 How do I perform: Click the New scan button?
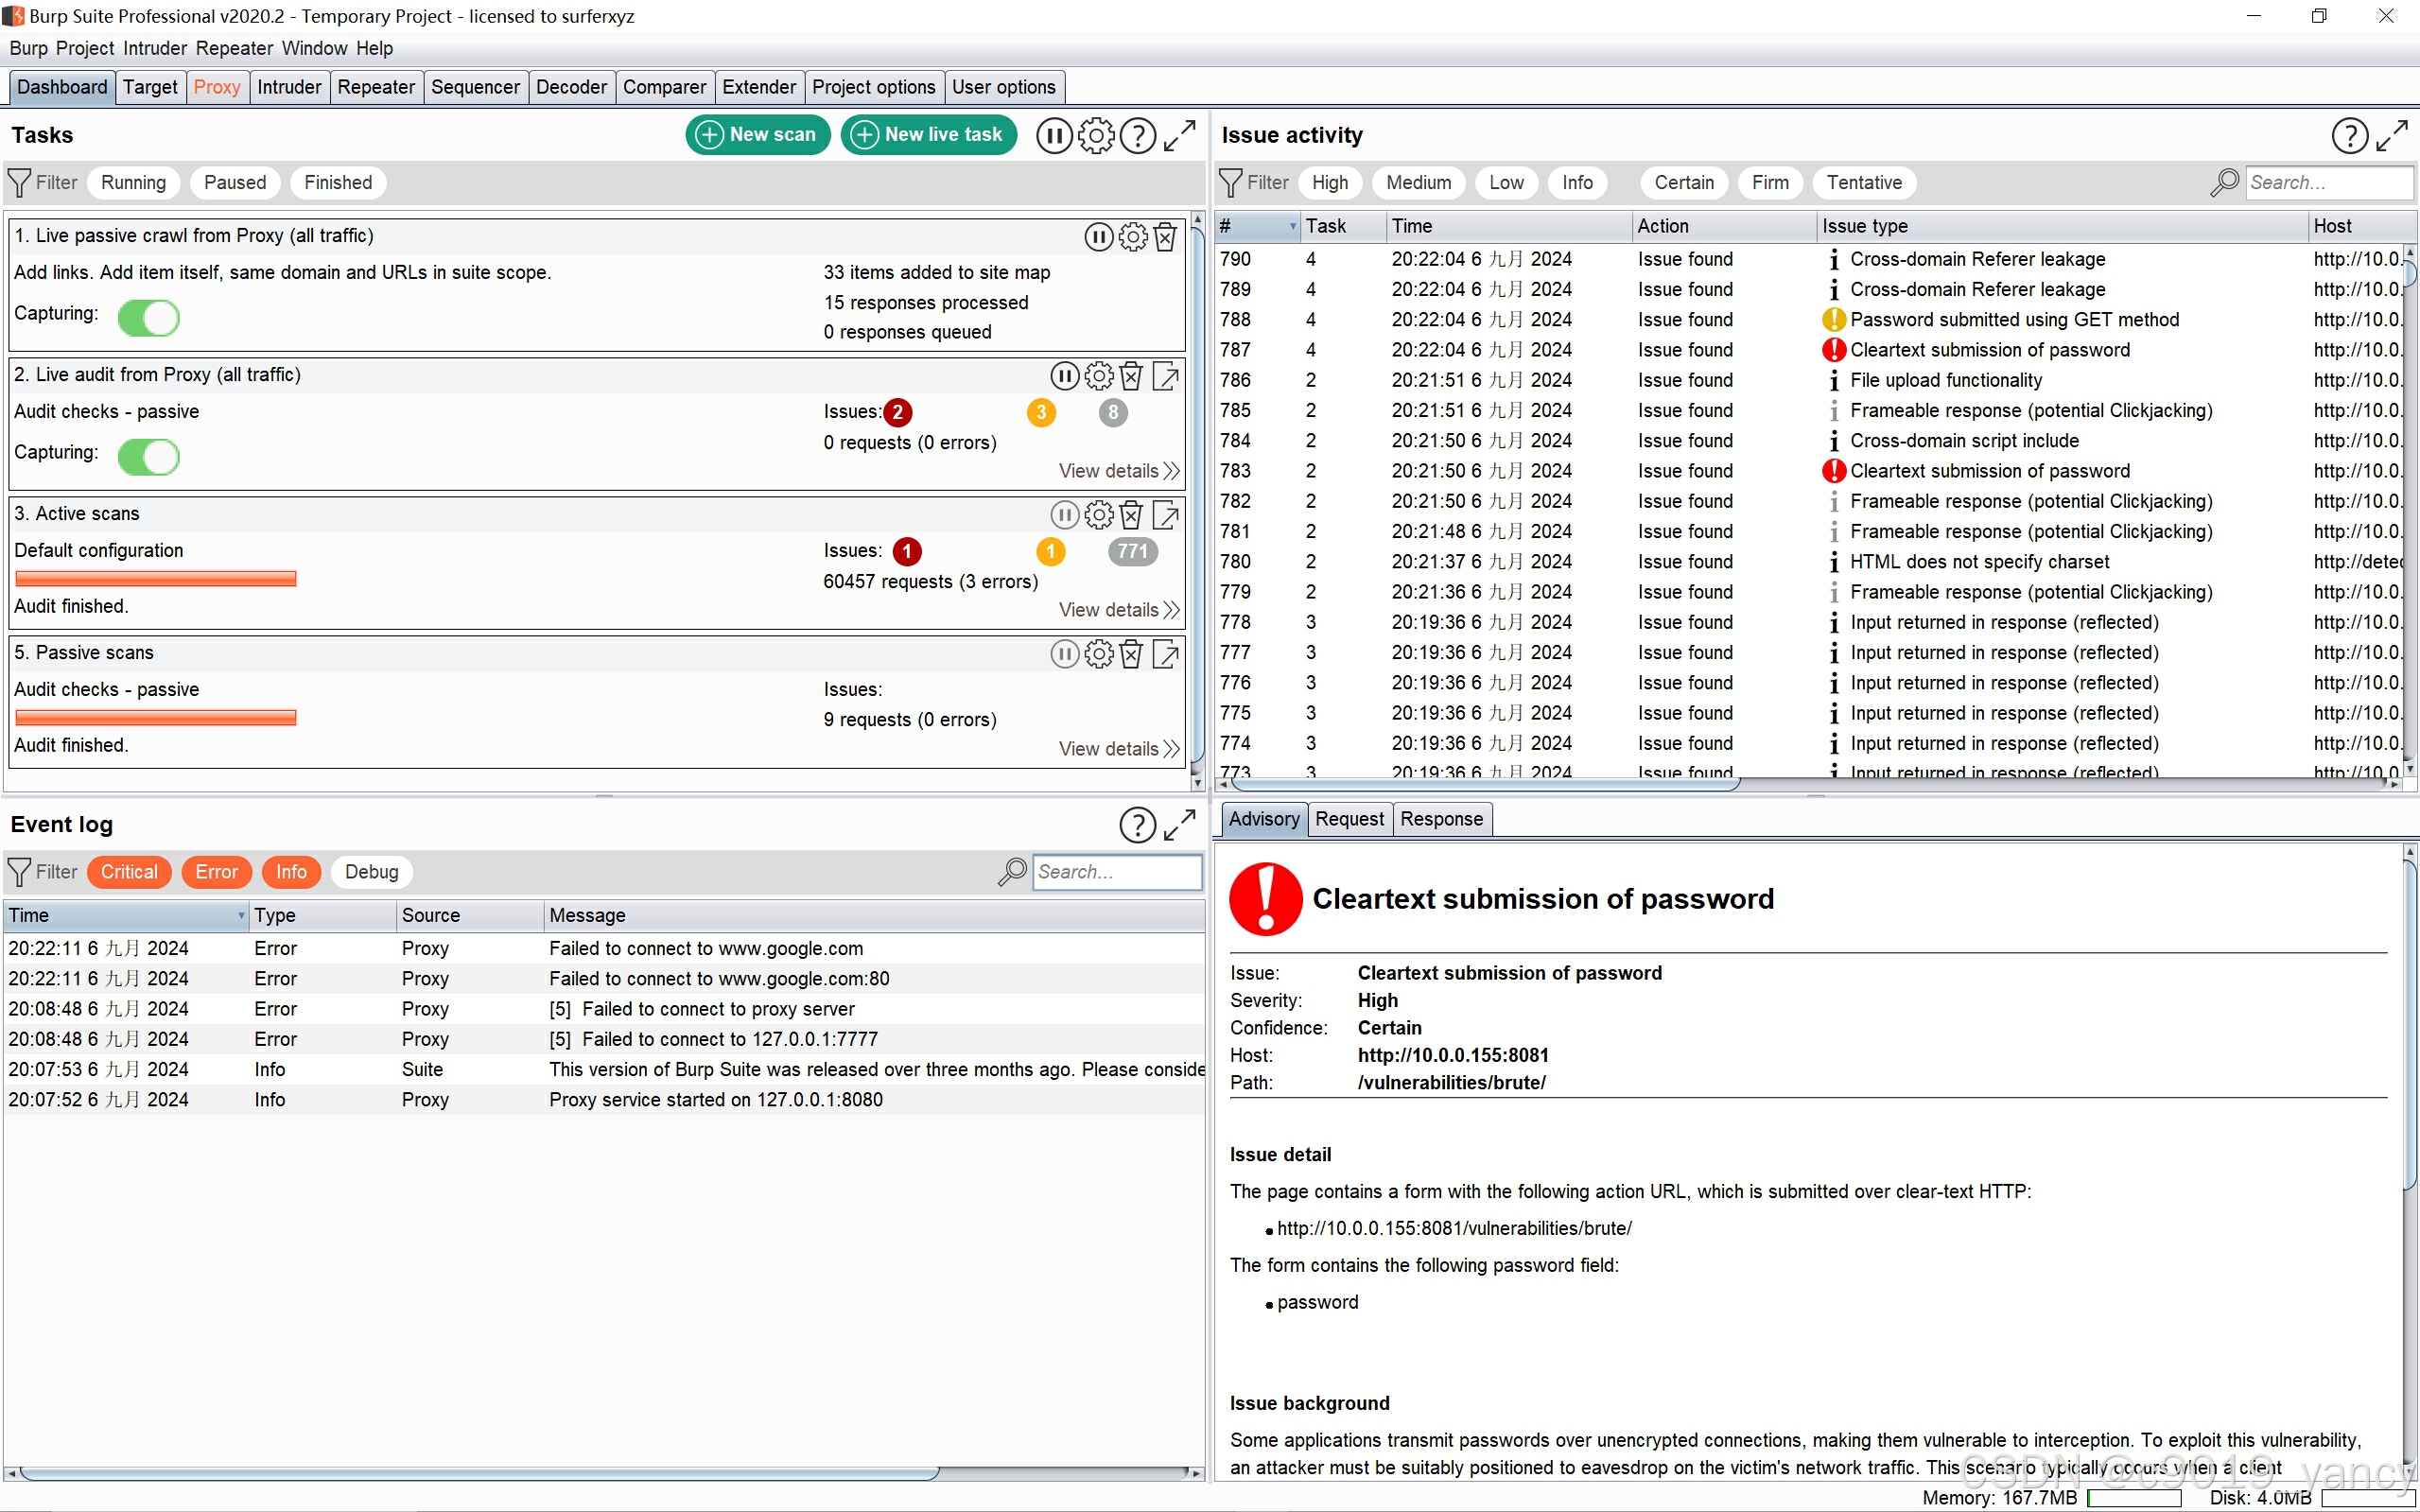pyautogui.click(x=757, y=135)
